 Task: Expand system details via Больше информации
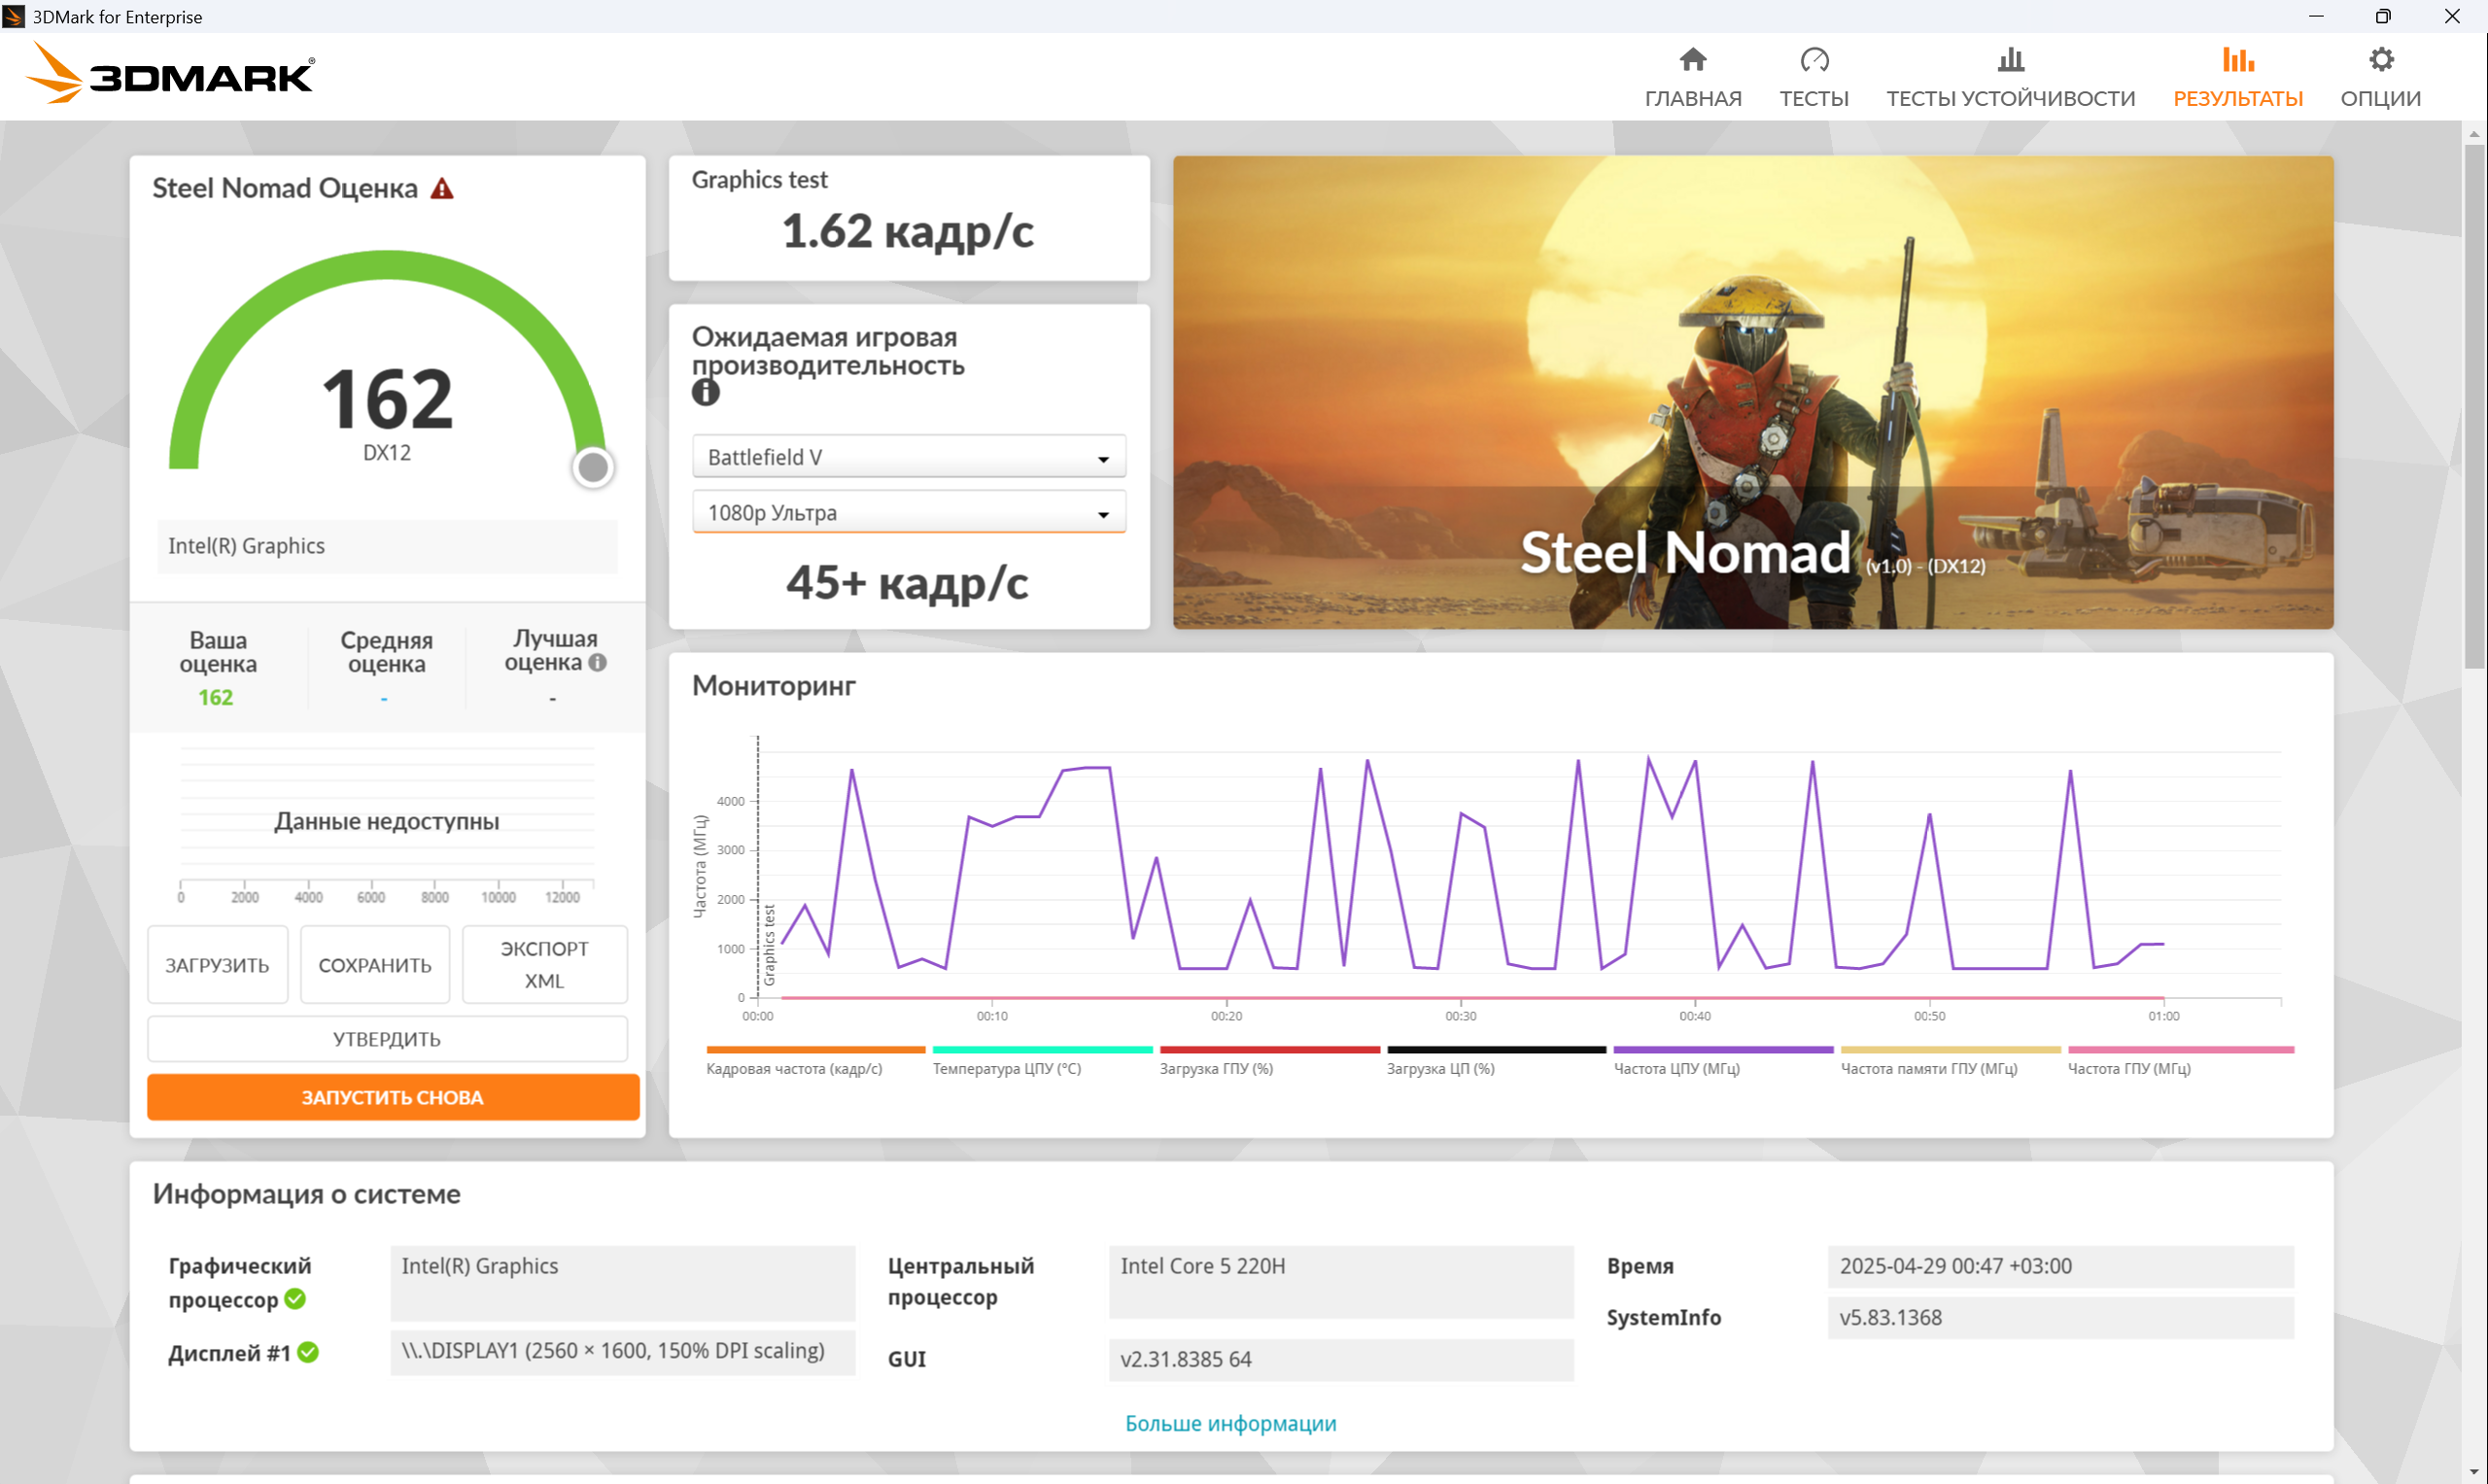tap(1230, 1423)
